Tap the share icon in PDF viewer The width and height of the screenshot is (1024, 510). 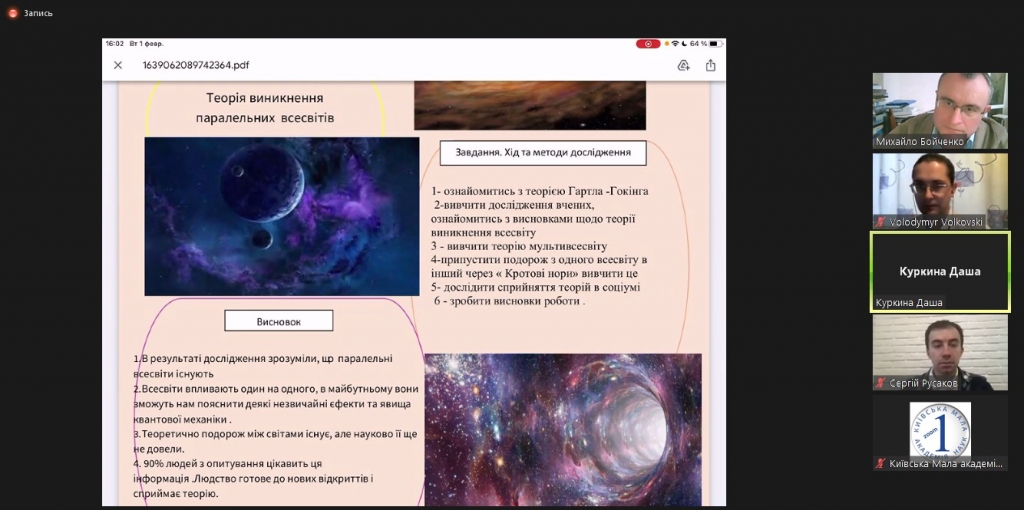[x=711, y=65]
